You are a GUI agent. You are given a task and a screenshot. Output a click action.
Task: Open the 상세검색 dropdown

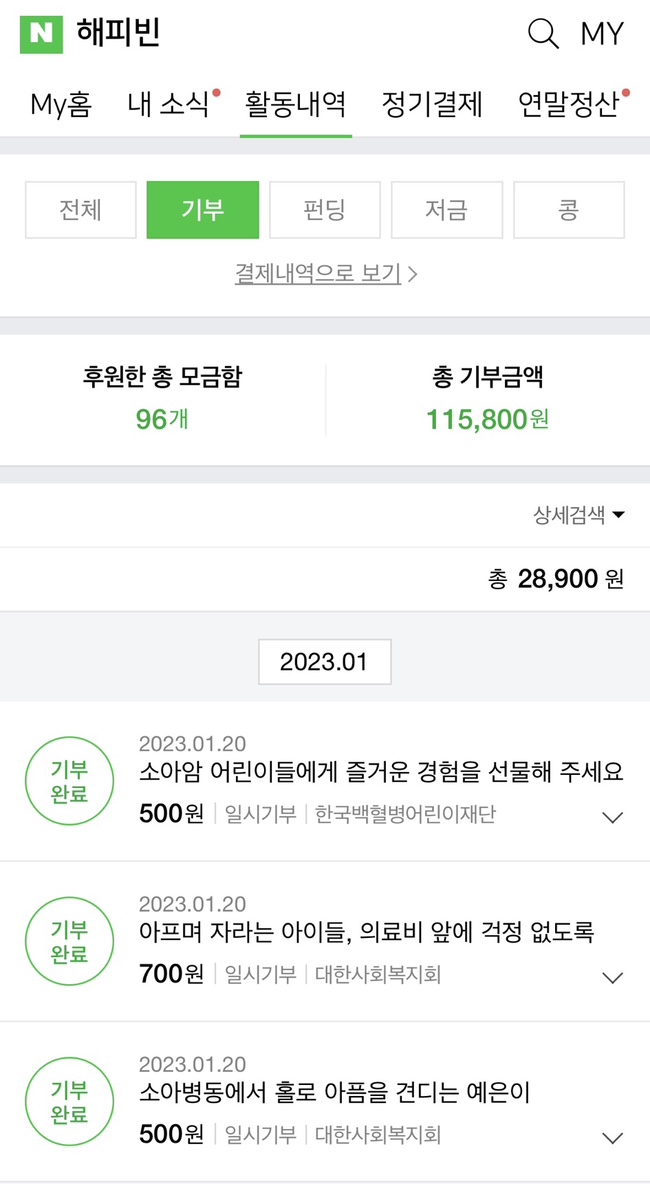pyautogui.click(x=579, y=515)
